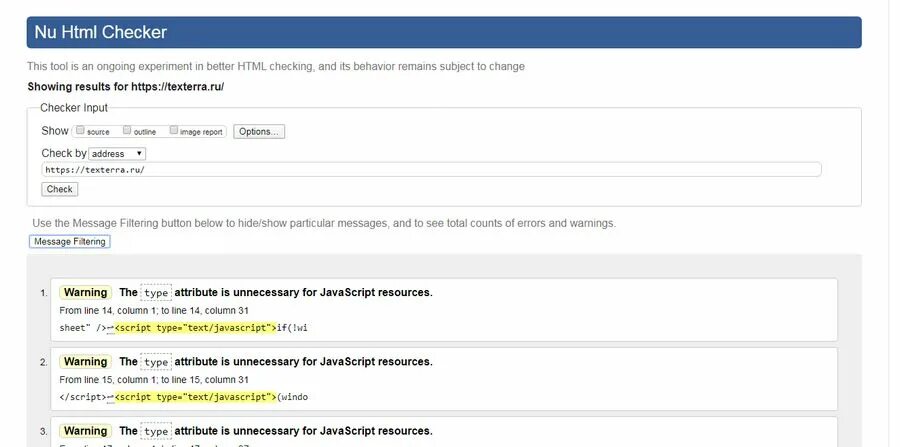This screenshot has width=900, height=447.
Task: Select the 'ongoing experiment' description text
Action: [x=276, y=67]
